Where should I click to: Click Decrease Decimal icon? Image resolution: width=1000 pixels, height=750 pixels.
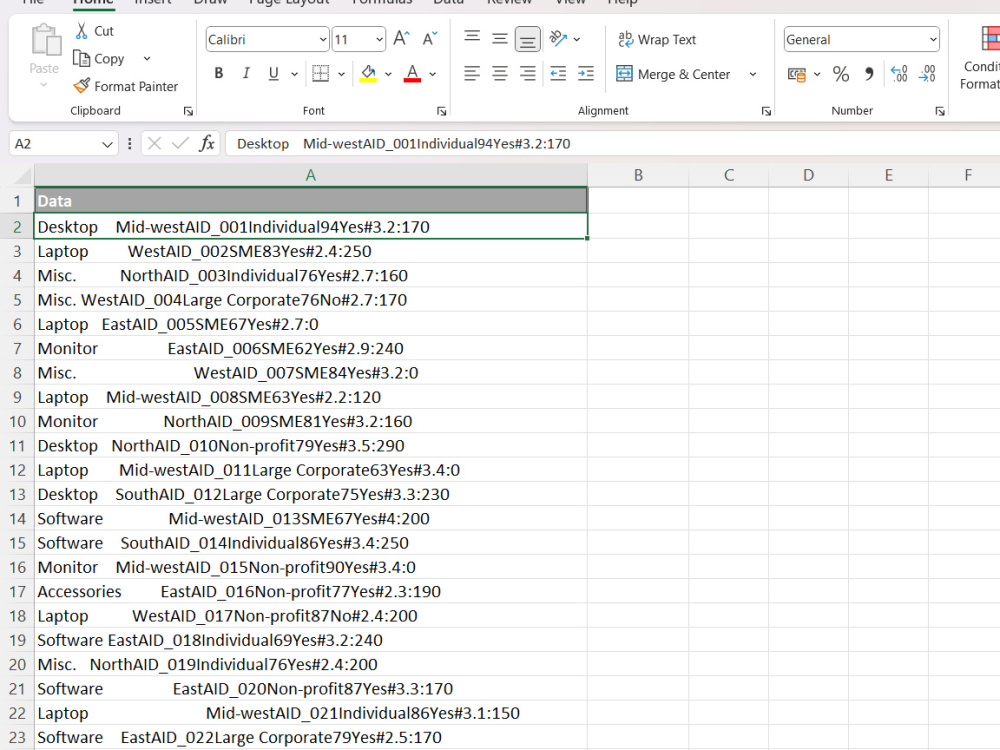tap(927, 74)
